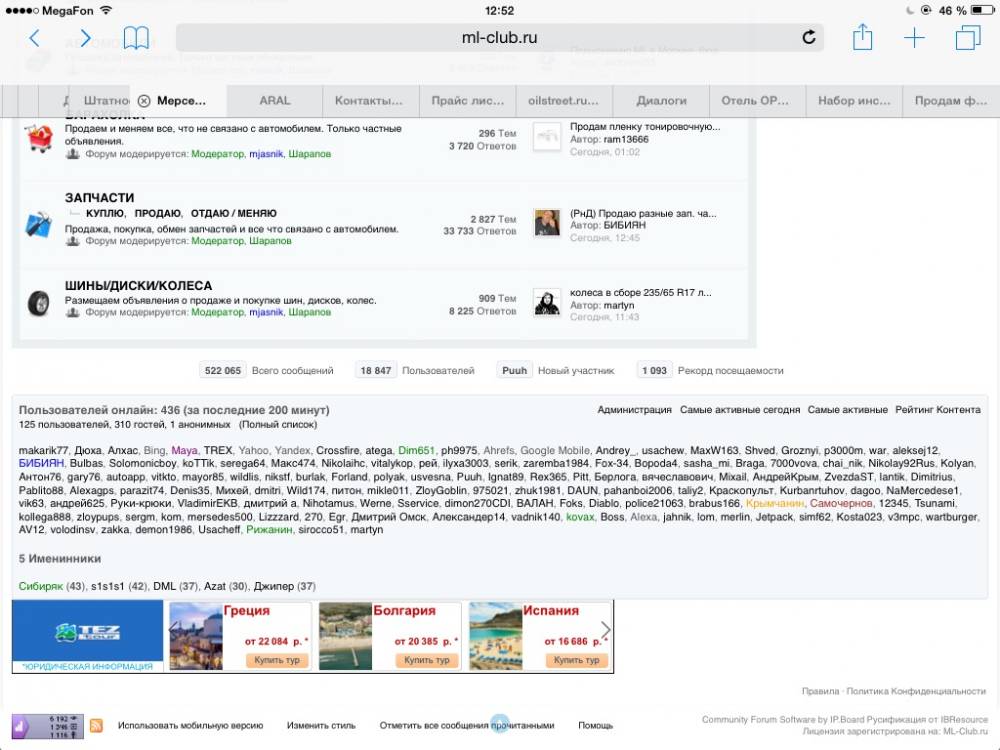Screen dimensions: 1000x750
Task: Click the RSS feed icon in footer
Action: click(96, 725)
